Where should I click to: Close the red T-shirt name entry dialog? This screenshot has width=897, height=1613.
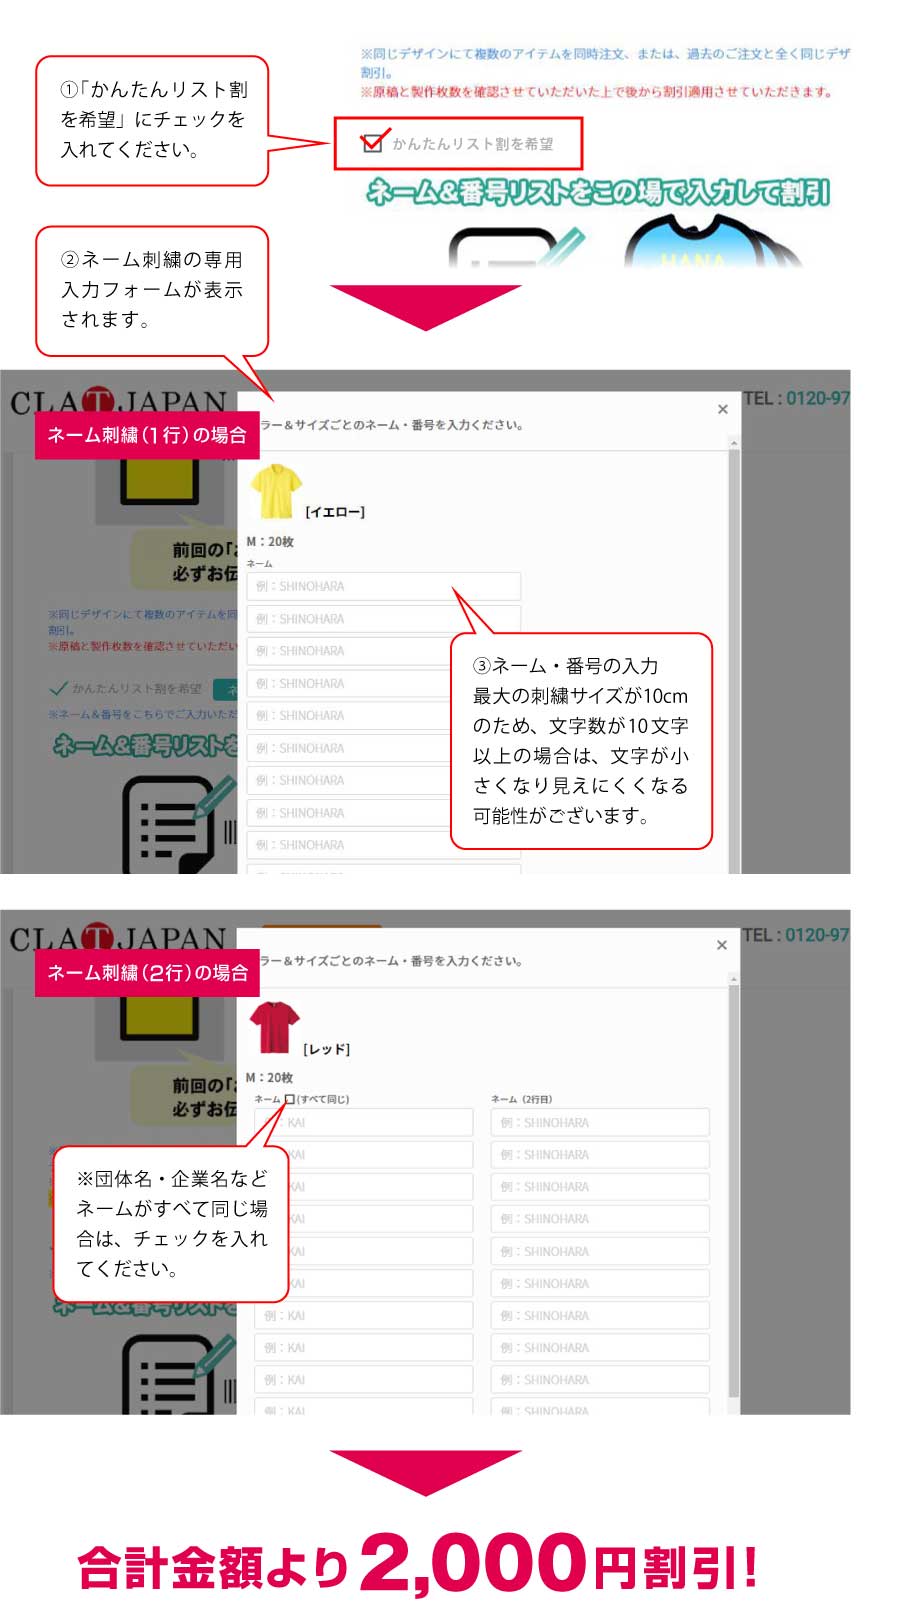click(722, 945)
